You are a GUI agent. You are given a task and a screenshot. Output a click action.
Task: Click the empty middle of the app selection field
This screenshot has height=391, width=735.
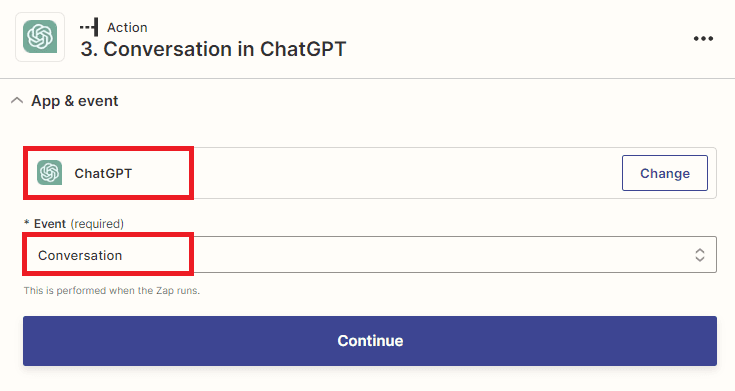tap(407, 173)
